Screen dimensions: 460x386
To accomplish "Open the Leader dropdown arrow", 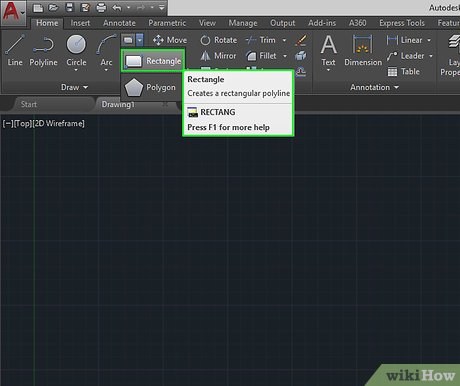I will [431, 56].
